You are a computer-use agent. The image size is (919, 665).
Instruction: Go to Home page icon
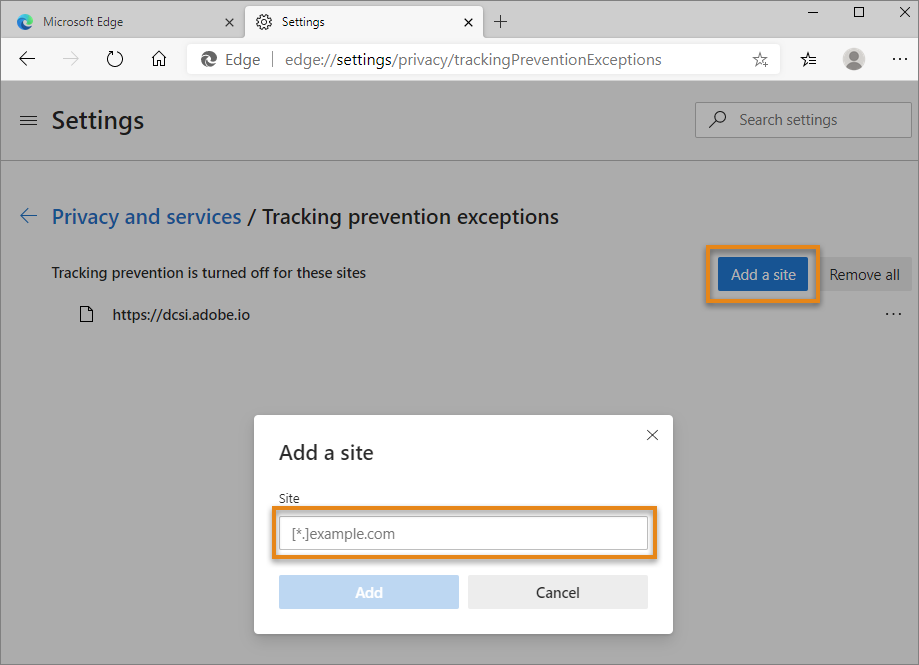point(159,59)
